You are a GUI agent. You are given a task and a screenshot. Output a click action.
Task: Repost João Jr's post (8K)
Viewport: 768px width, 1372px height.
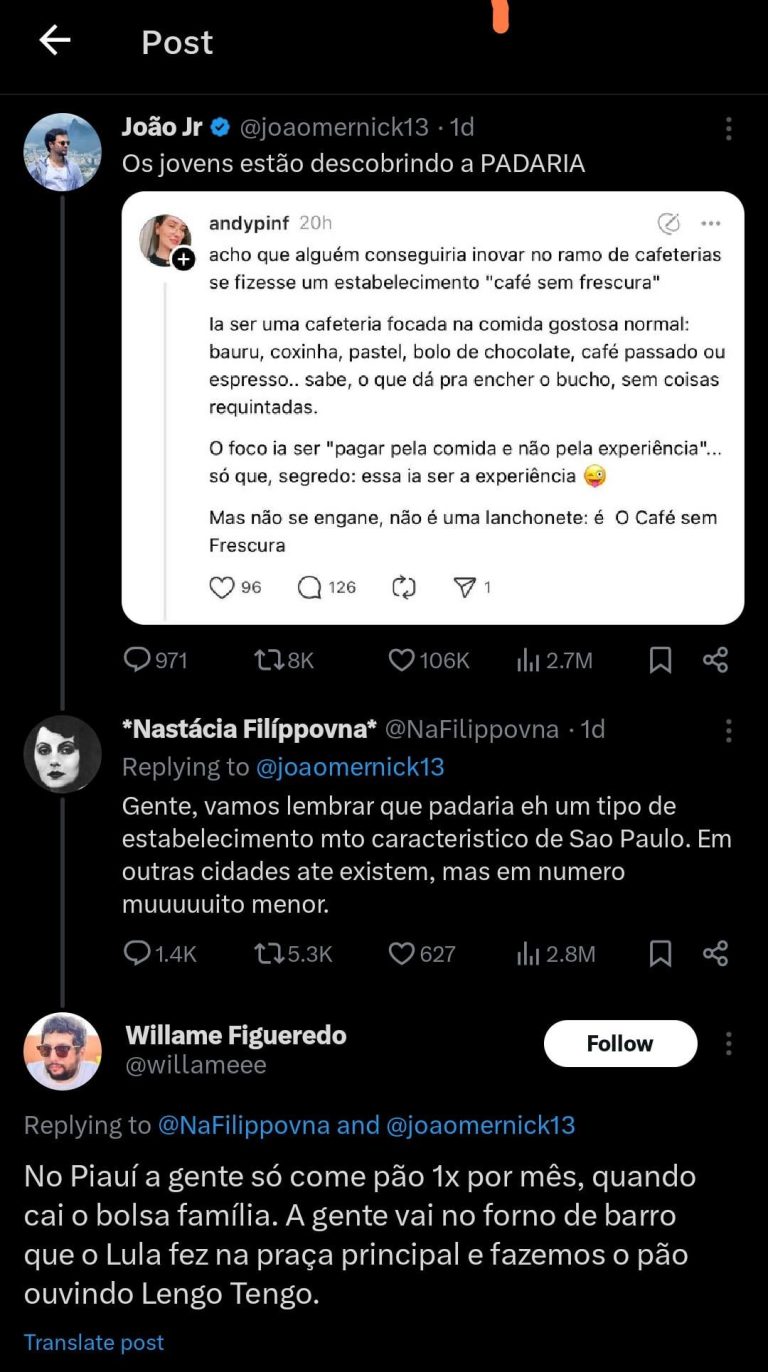[x=268, y=660]
